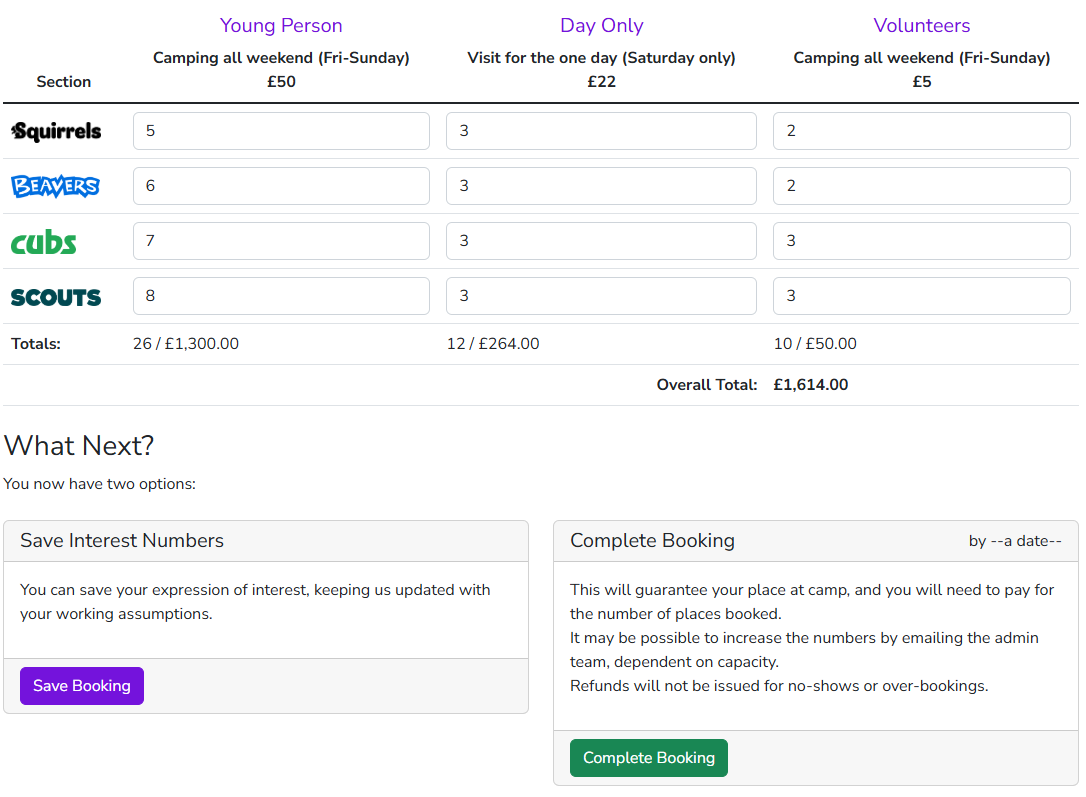
Task: Select the Beavers Young Person input
Action: pos(281,186)
